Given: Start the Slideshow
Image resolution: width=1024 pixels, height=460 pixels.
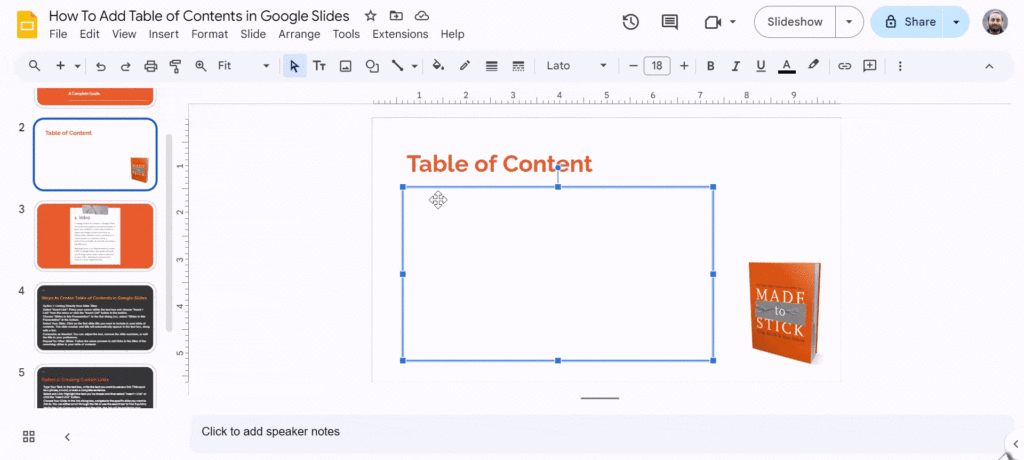Looking at the screenshot, I should [795, 22].
